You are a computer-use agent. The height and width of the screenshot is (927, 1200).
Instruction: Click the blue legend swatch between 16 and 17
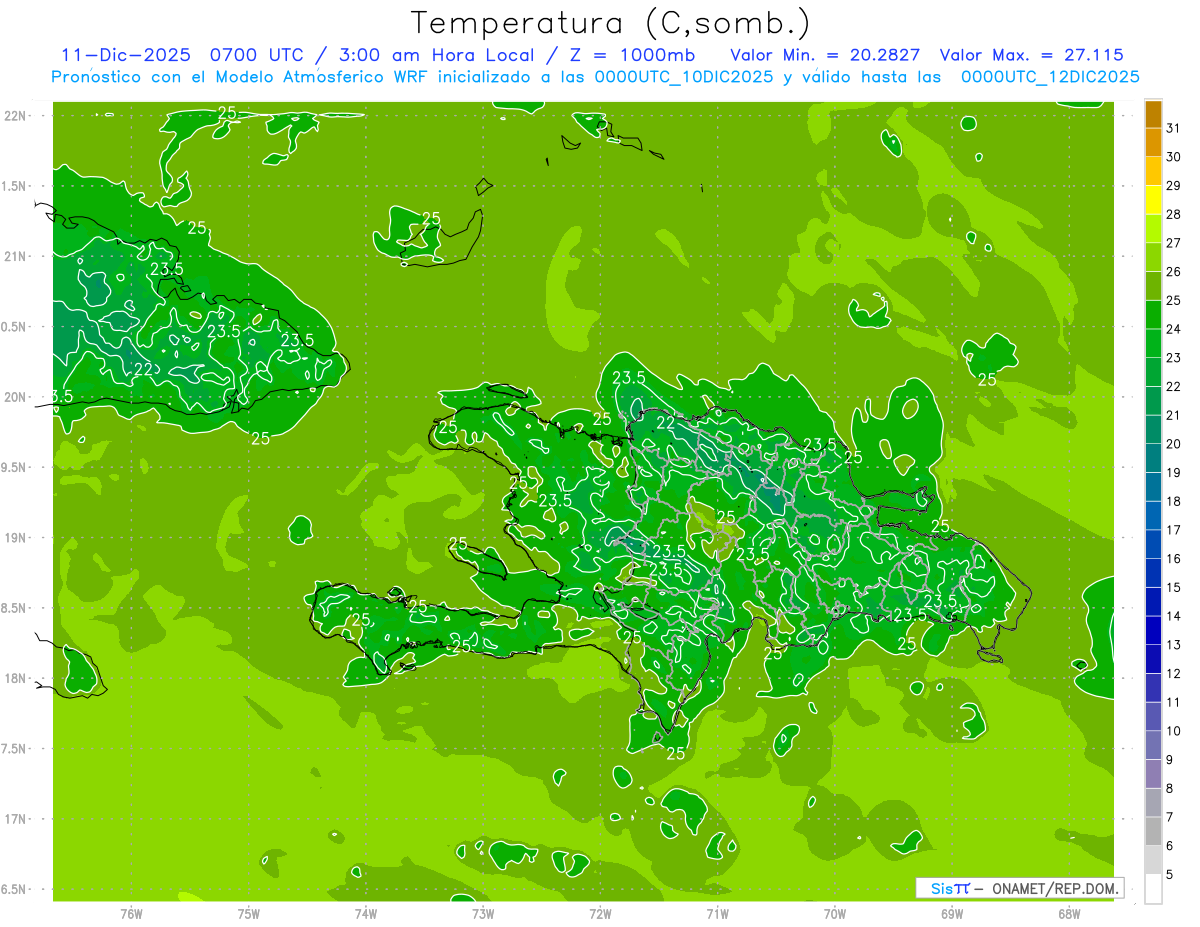pyautogui.click(x=1153, y=544)
